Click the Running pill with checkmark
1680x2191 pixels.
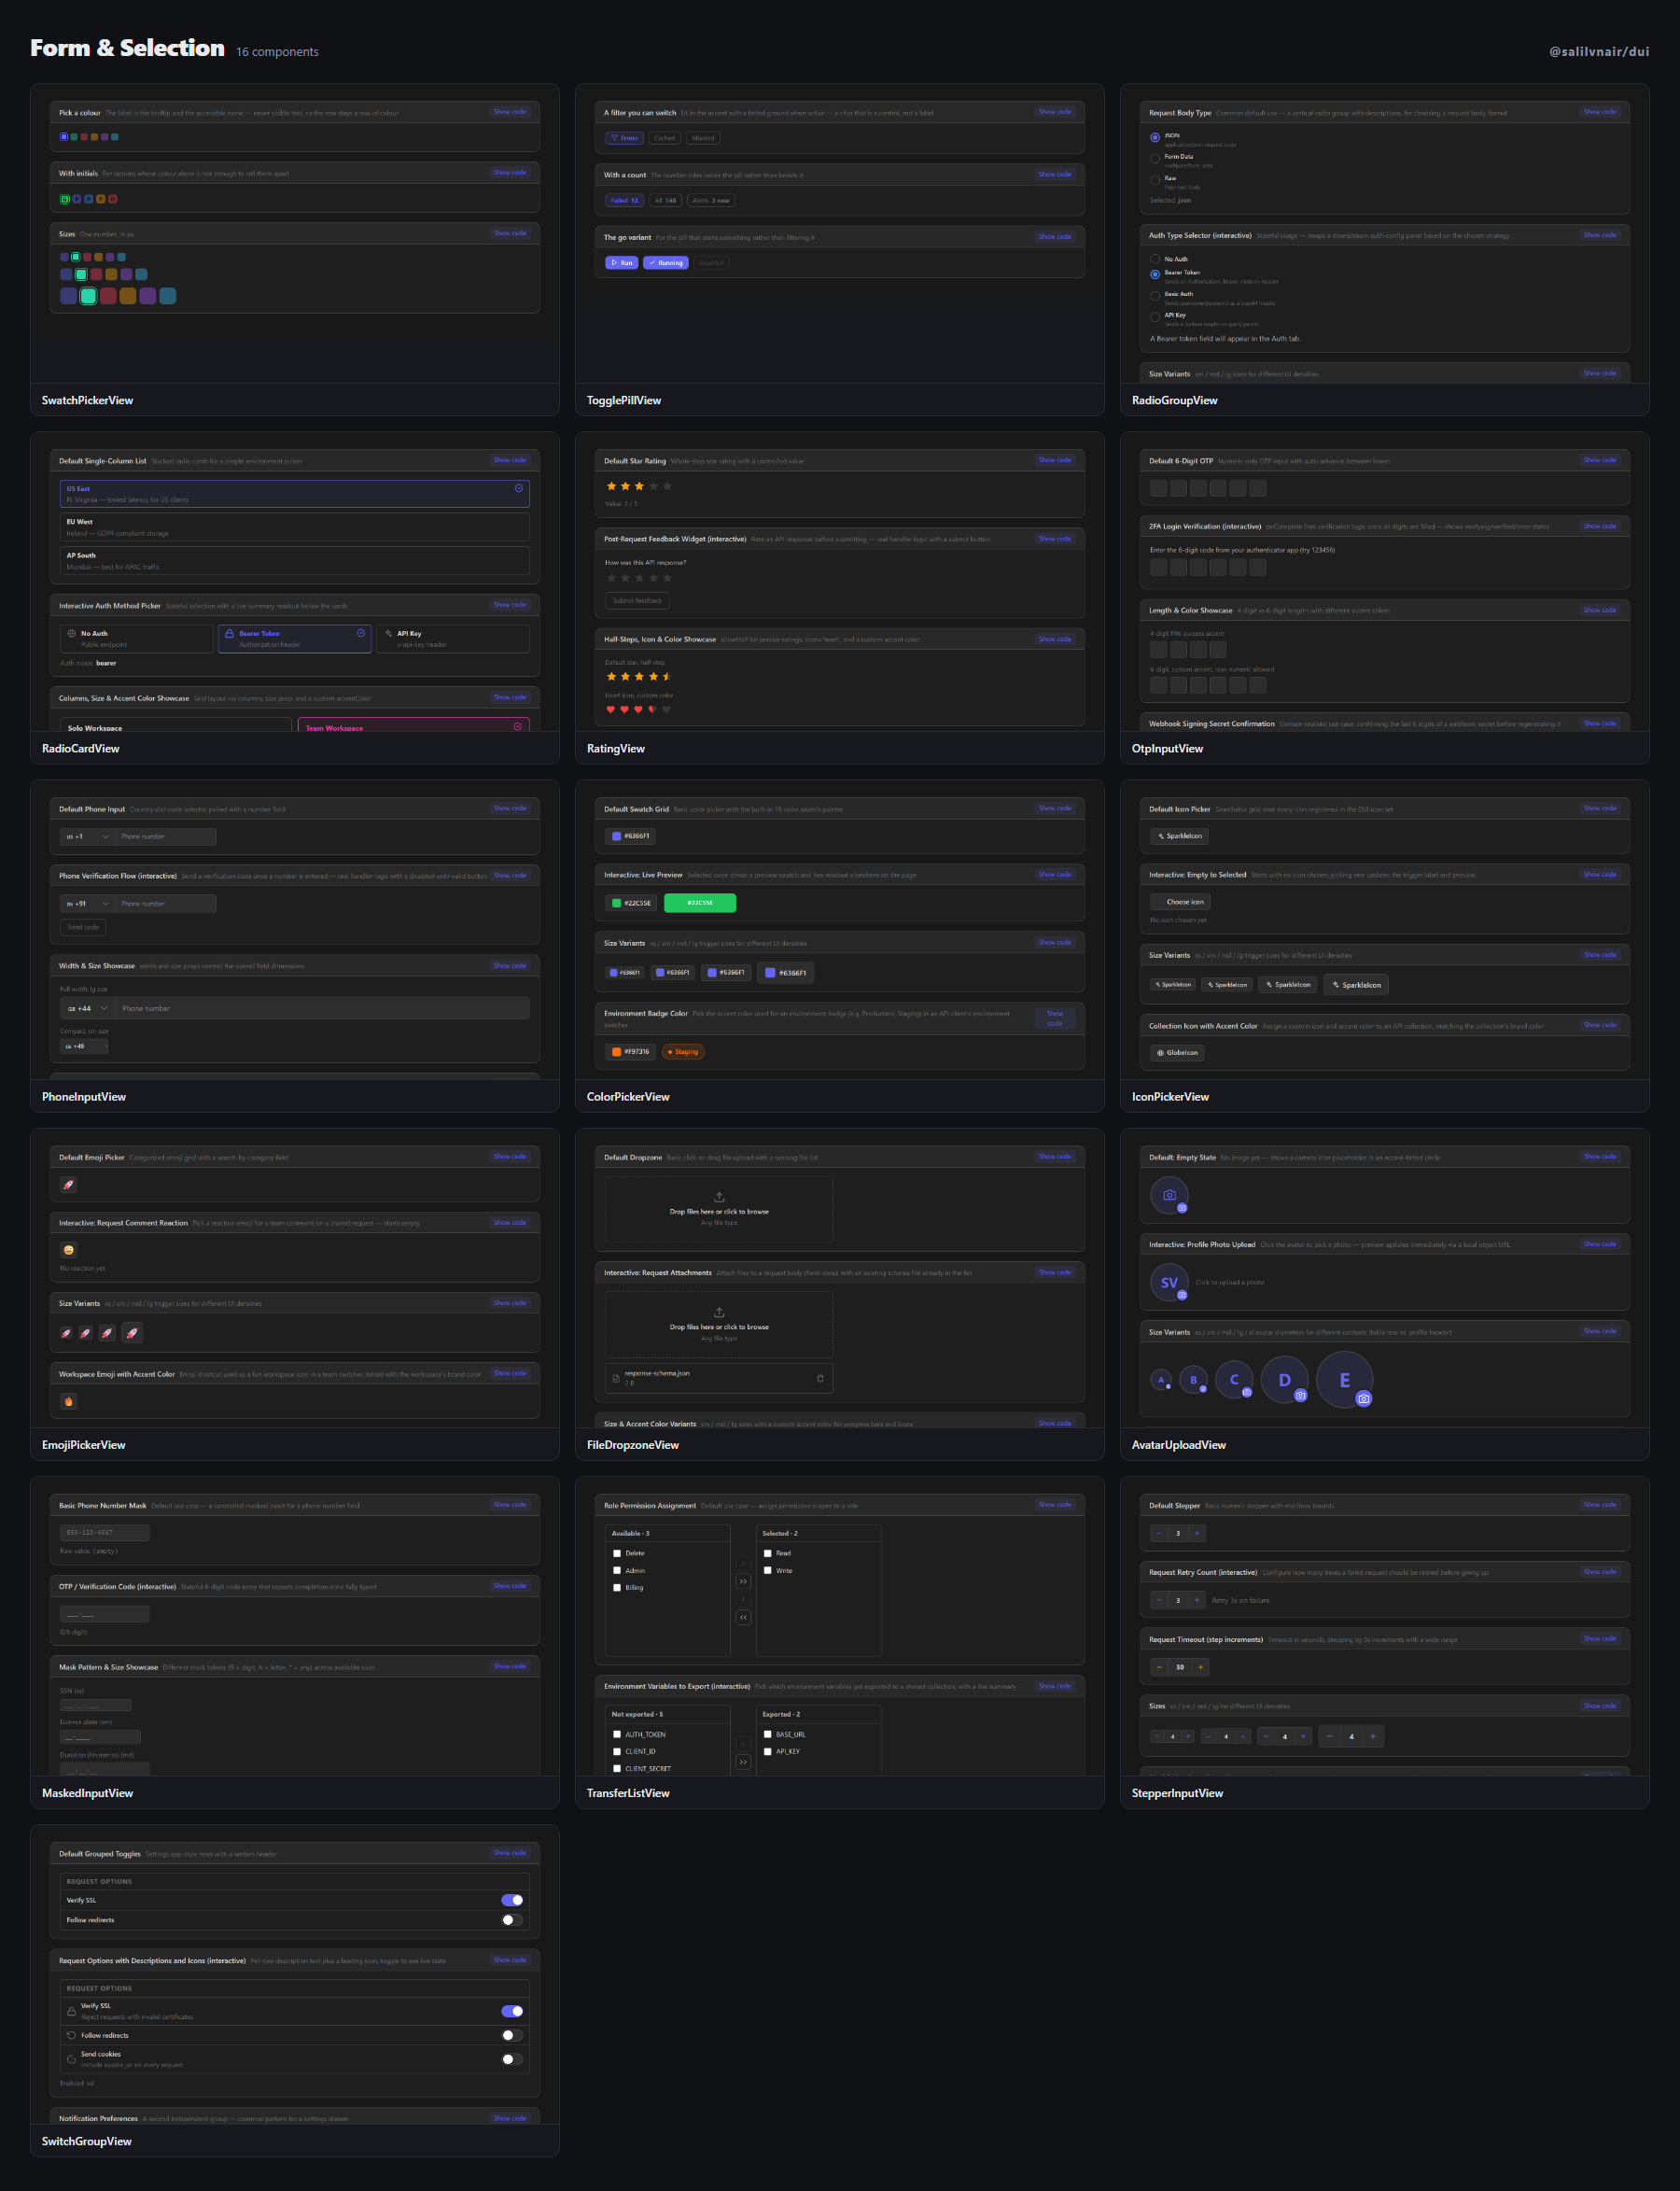pyautogui.click(x=665, y=263)
